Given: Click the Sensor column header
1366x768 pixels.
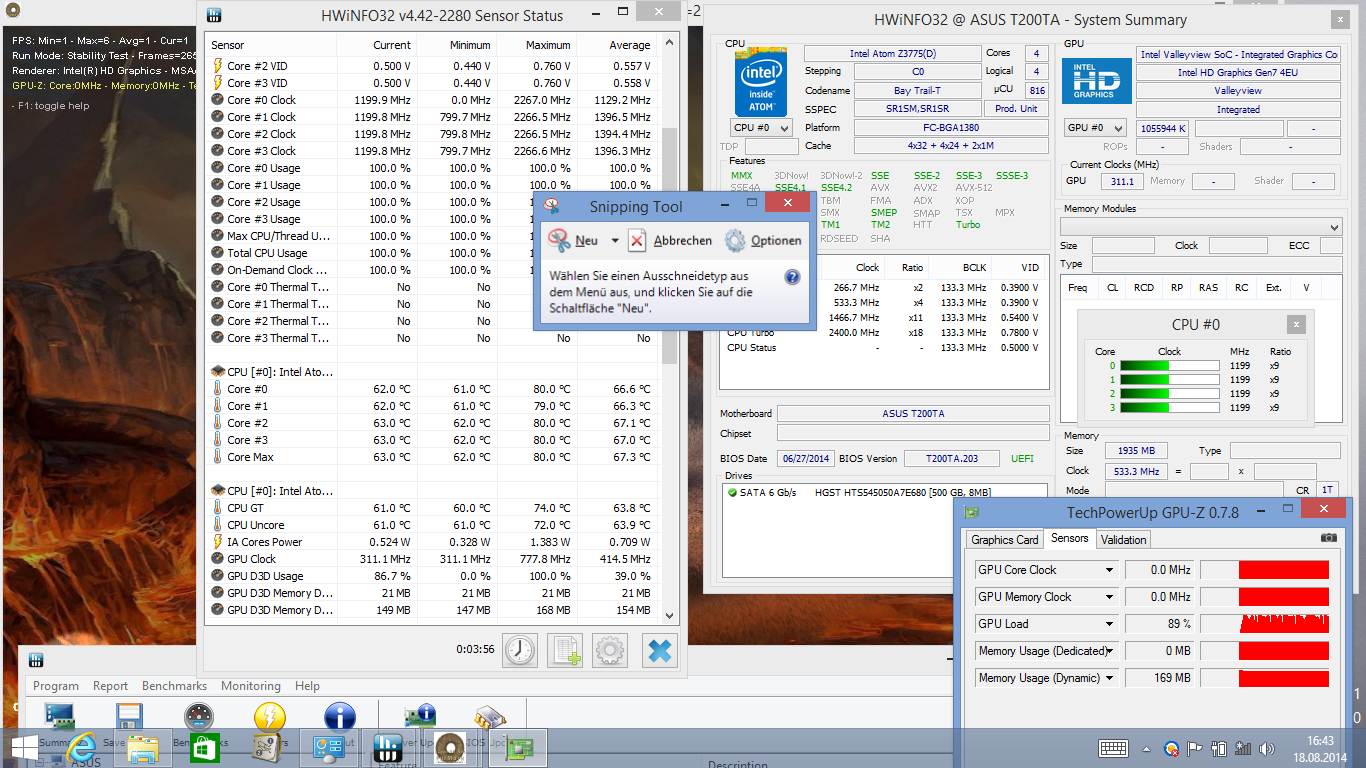Looking at the screenshot, I should coord(270,45).
